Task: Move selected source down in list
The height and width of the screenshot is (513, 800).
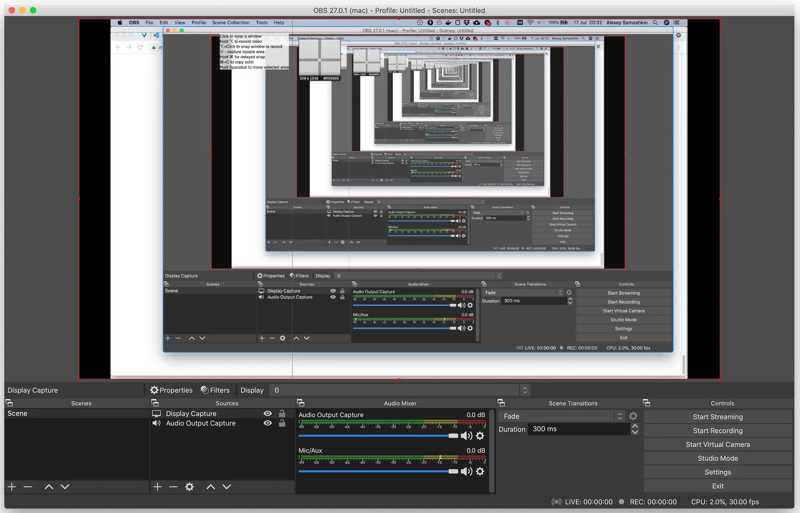Action: tap(227, 487)
